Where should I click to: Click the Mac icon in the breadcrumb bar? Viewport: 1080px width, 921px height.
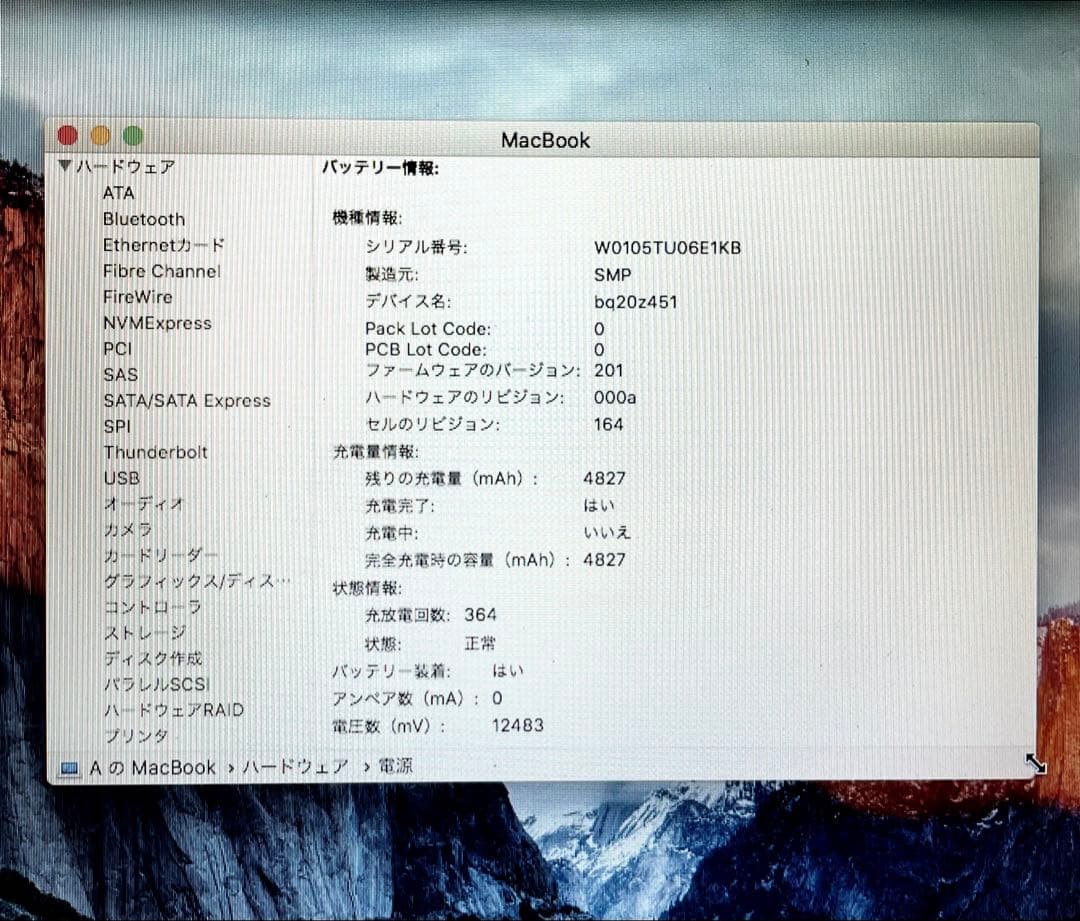coord(68,768)
